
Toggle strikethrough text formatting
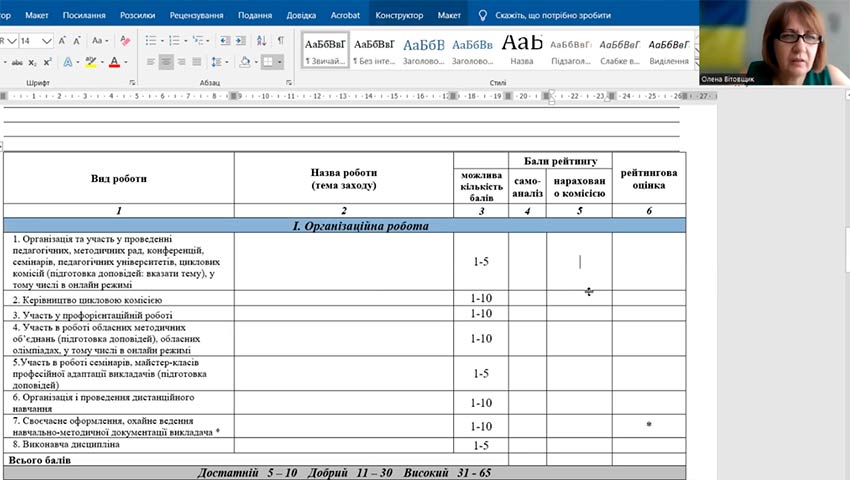[17, 62]
